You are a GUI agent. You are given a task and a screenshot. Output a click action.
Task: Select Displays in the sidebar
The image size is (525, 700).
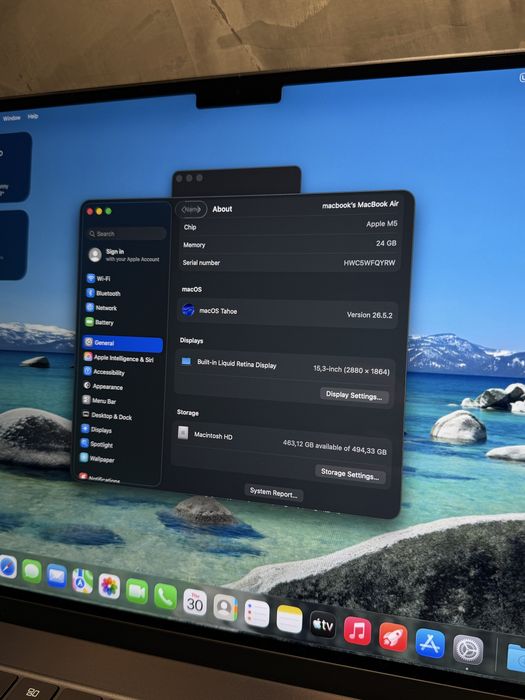coord(96,430)
